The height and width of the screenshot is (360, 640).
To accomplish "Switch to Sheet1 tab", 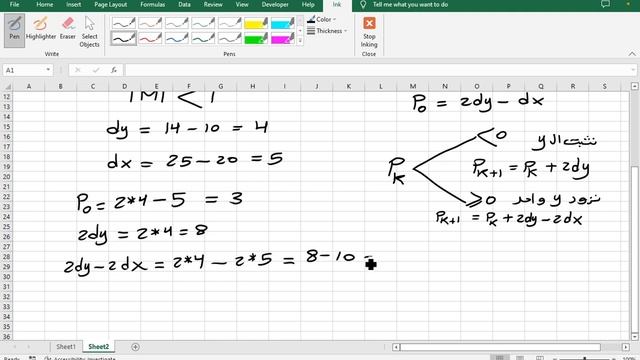I will 66,347.
